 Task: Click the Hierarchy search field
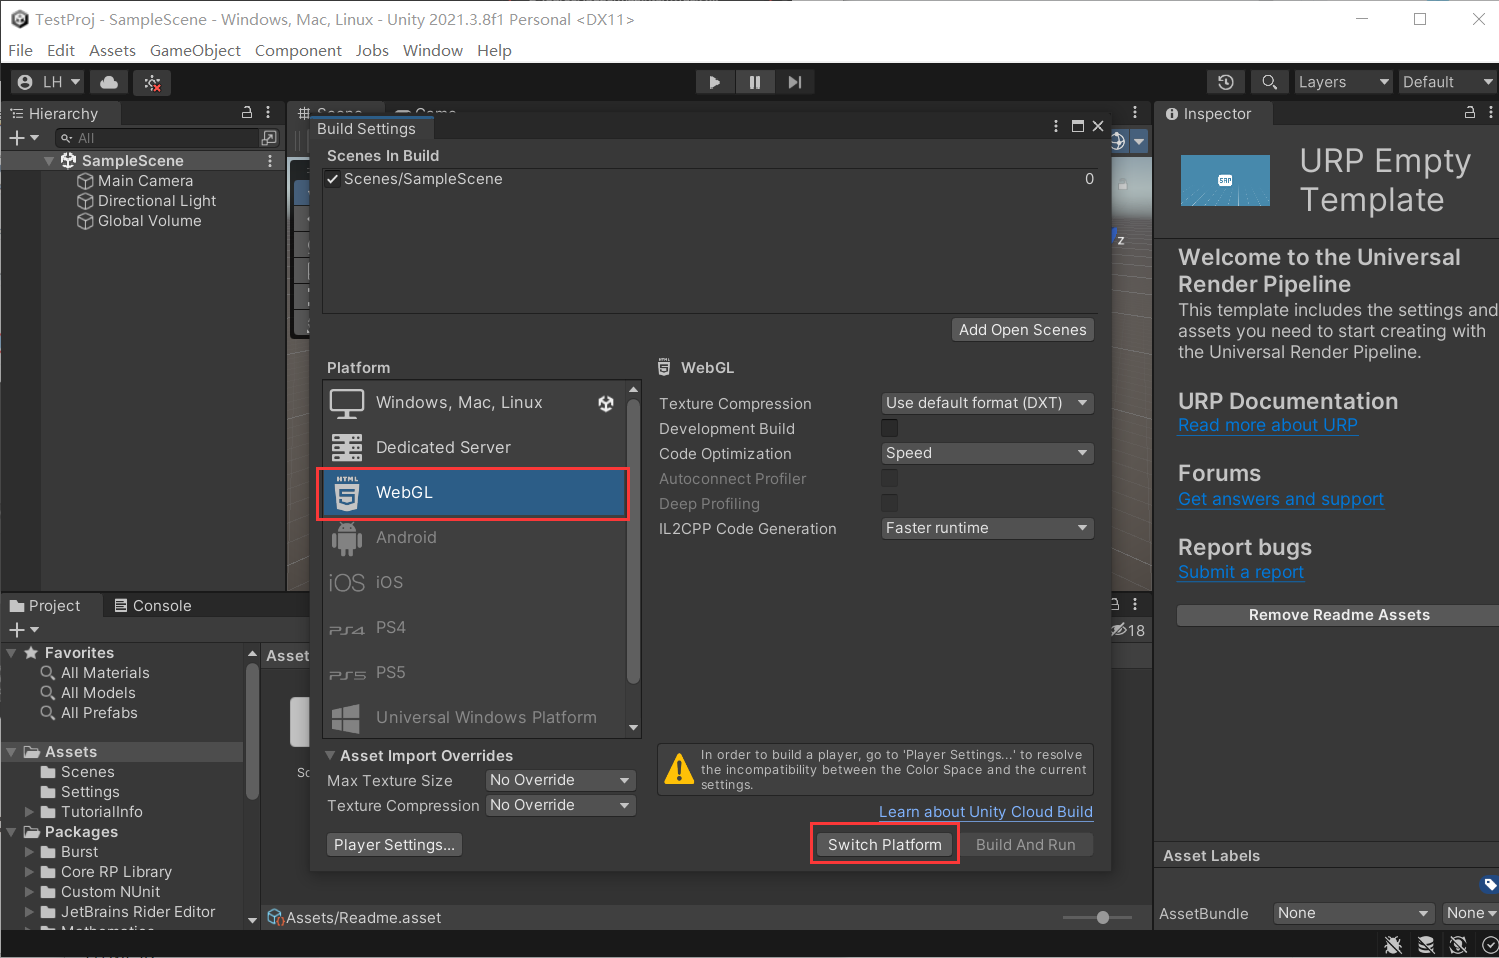coord(158,138)
